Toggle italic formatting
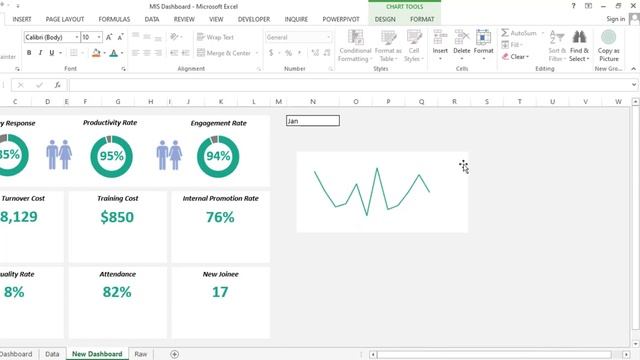 (x=40, y=53)
